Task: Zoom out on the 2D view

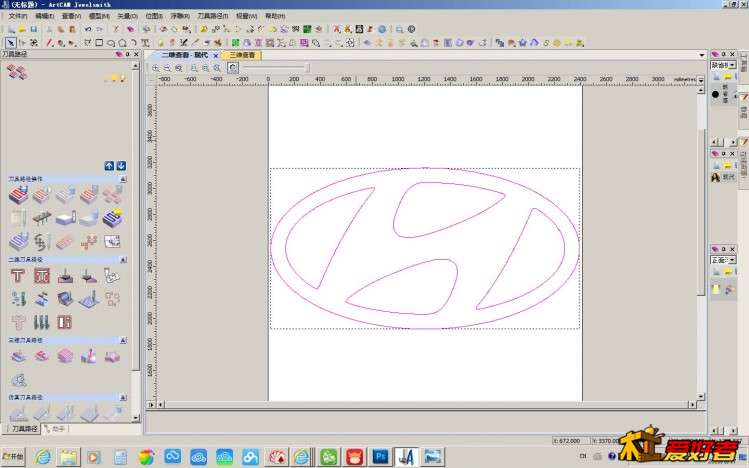Action: pos(167,68)
